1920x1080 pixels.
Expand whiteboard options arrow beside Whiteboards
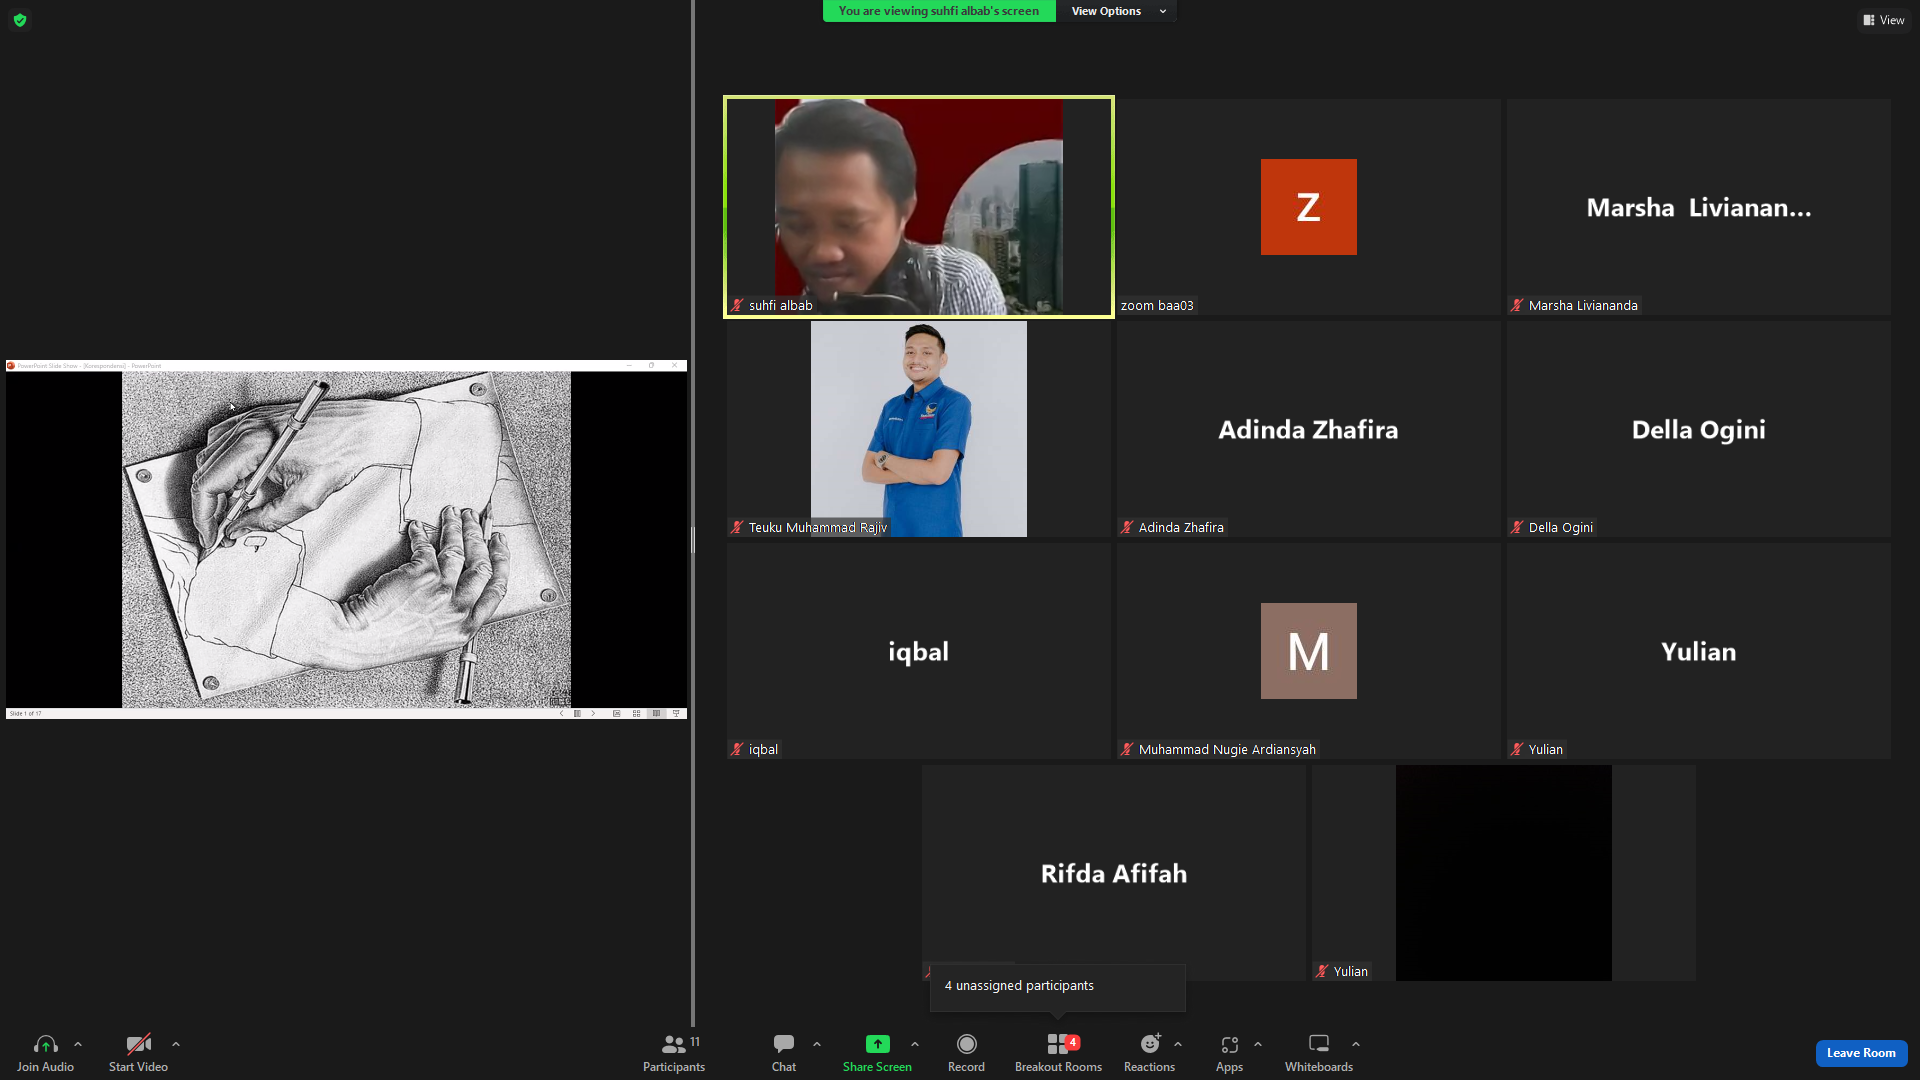pyautogui.click(x=1356, y=1044)
